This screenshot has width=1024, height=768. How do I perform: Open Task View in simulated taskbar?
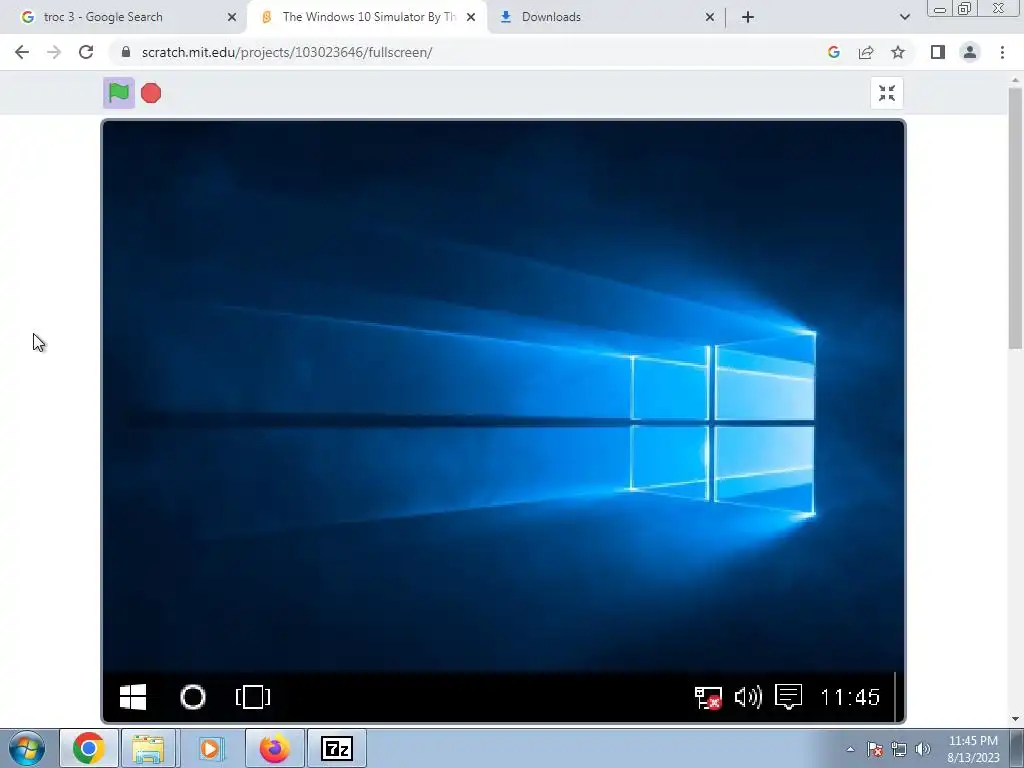coord(253,697)
